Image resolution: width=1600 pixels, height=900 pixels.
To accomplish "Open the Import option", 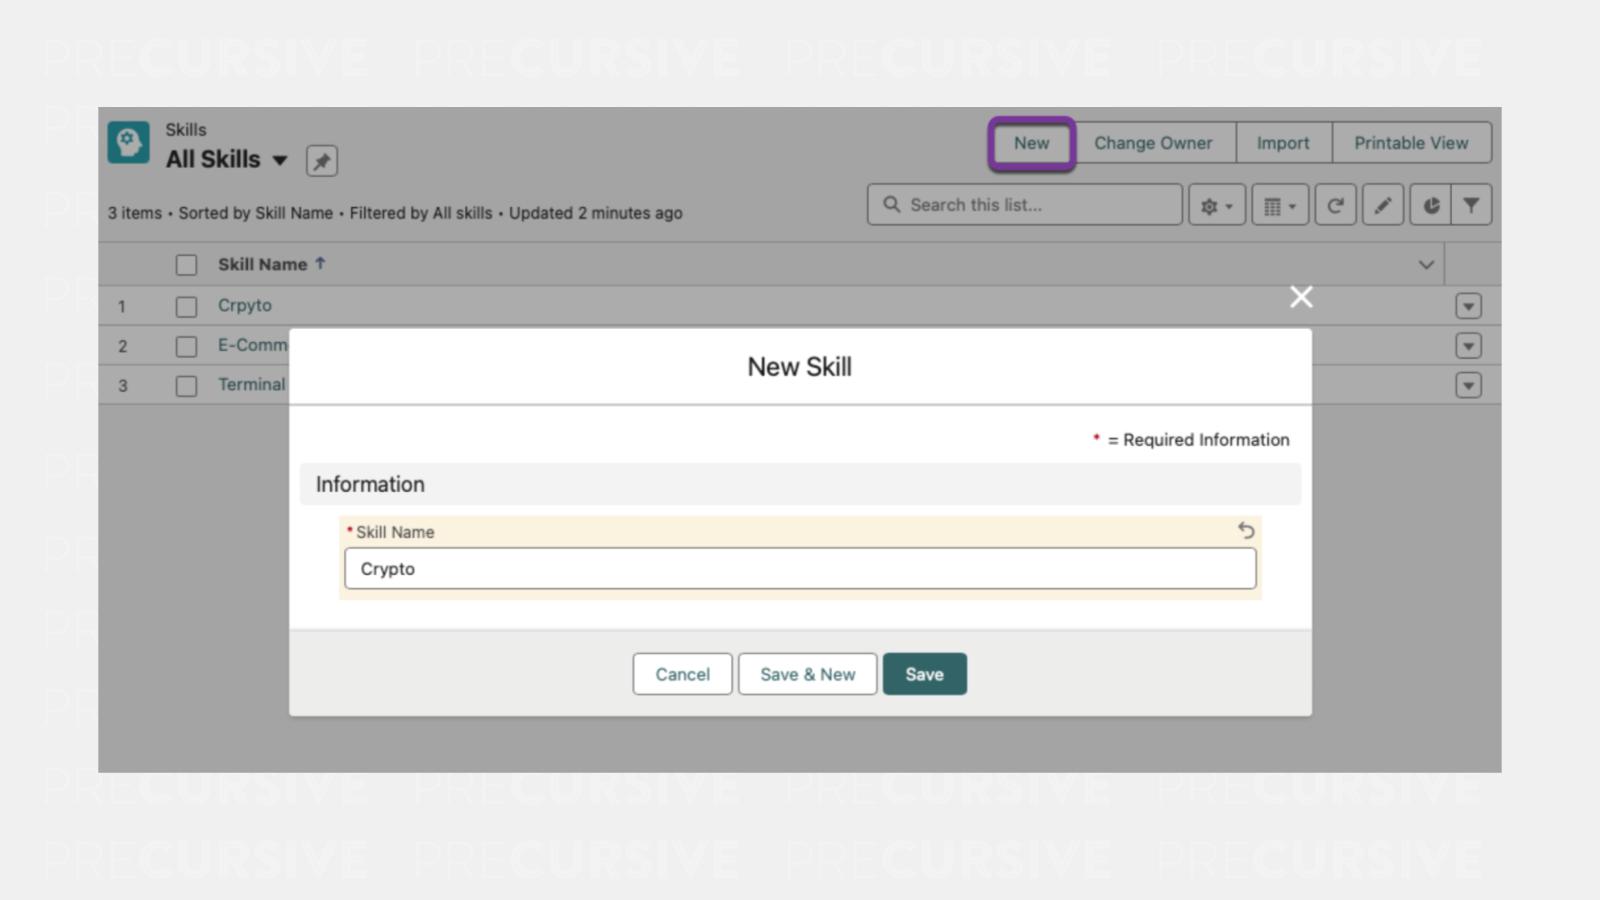I will click(x=1283, y=142).
